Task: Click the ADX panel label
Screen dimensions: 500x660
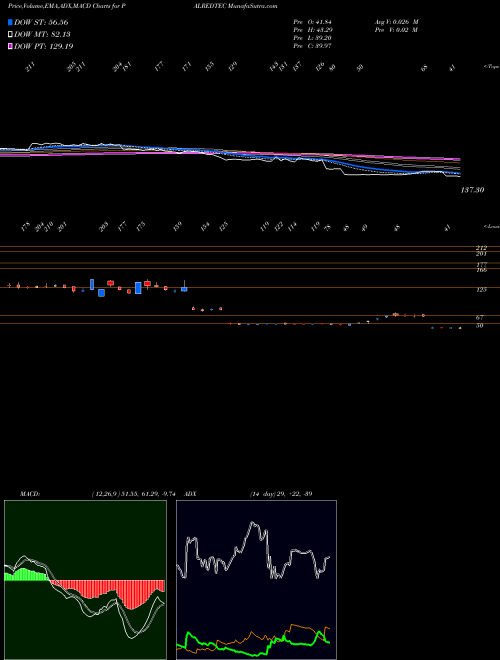Action: [x=191, y=494]
